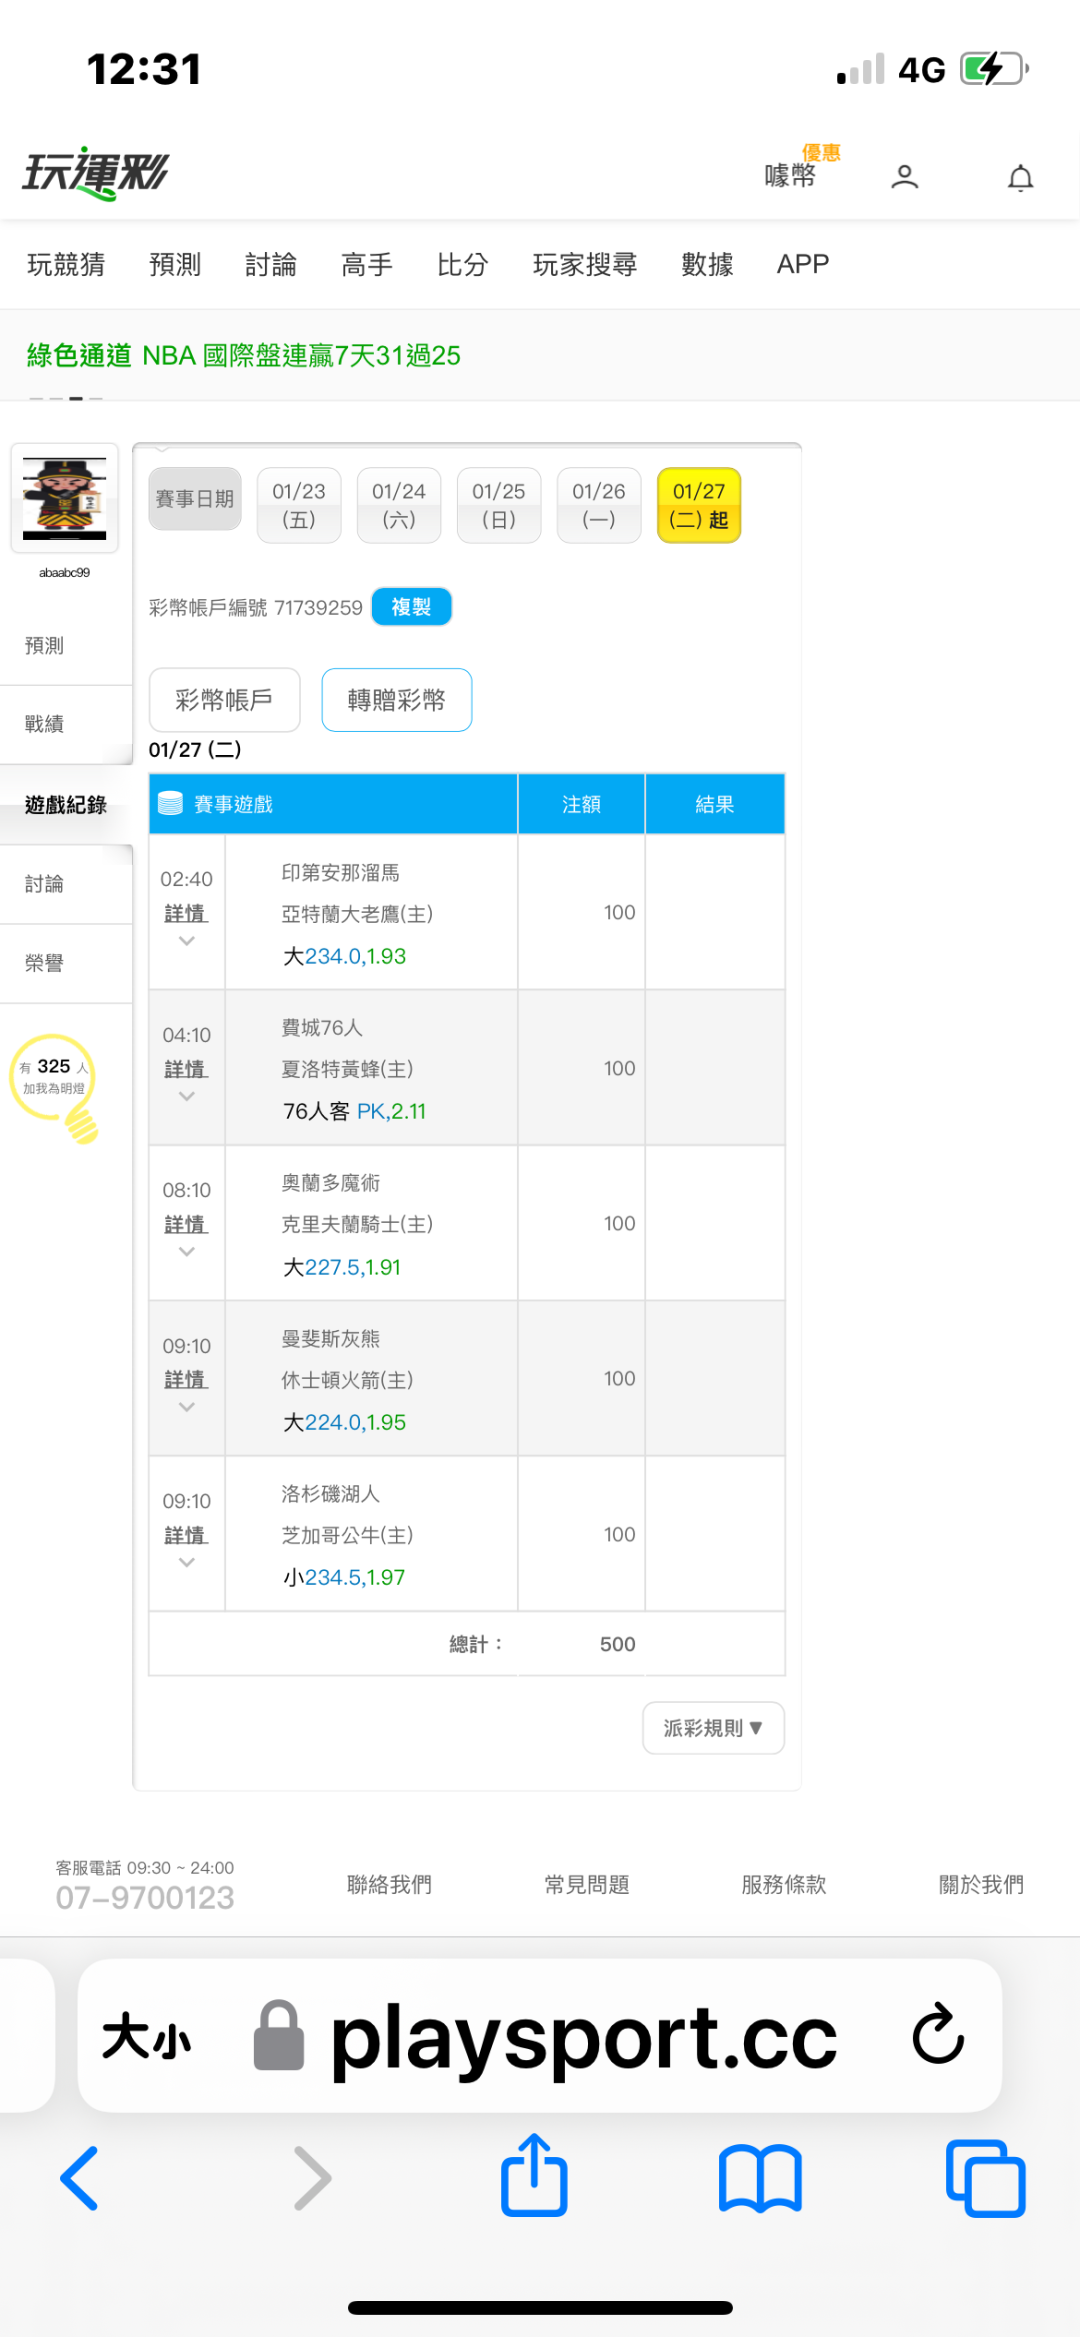This screenshot has width=1080, height=2337.
Task: Go back with Safari back arrow
Action: (x=80, y=2178)
